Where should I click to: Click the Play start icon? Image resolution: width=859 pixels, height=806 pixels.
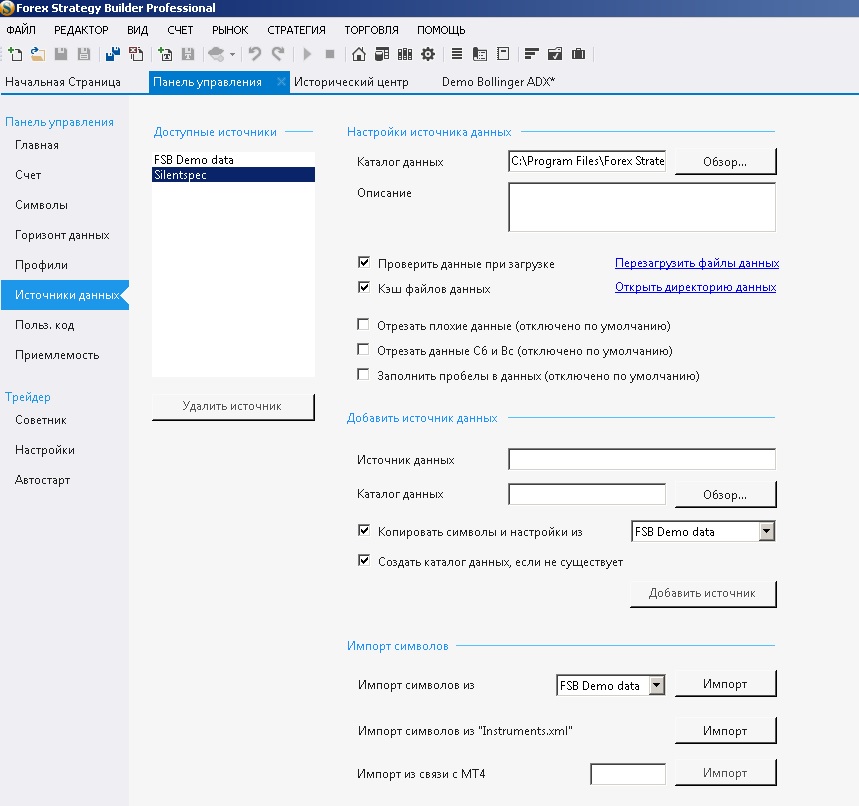pos(307,54)
